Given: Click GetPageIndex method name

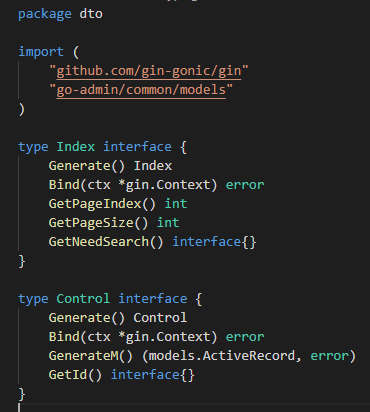Looking at the screenshot, I should tap(95, 204).
